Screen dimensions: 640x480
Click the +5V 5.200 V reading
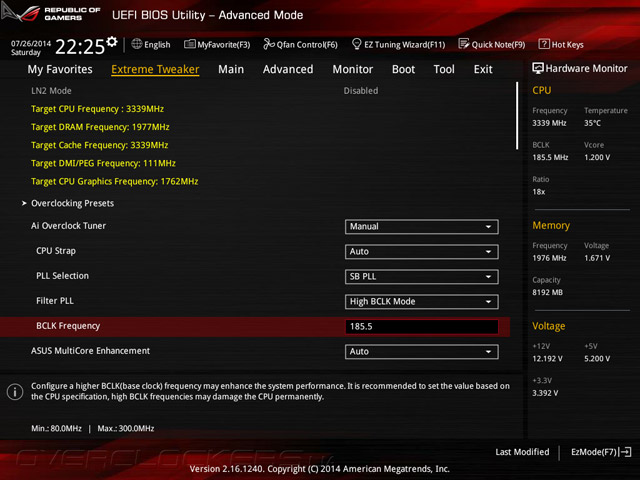point(597,358)
